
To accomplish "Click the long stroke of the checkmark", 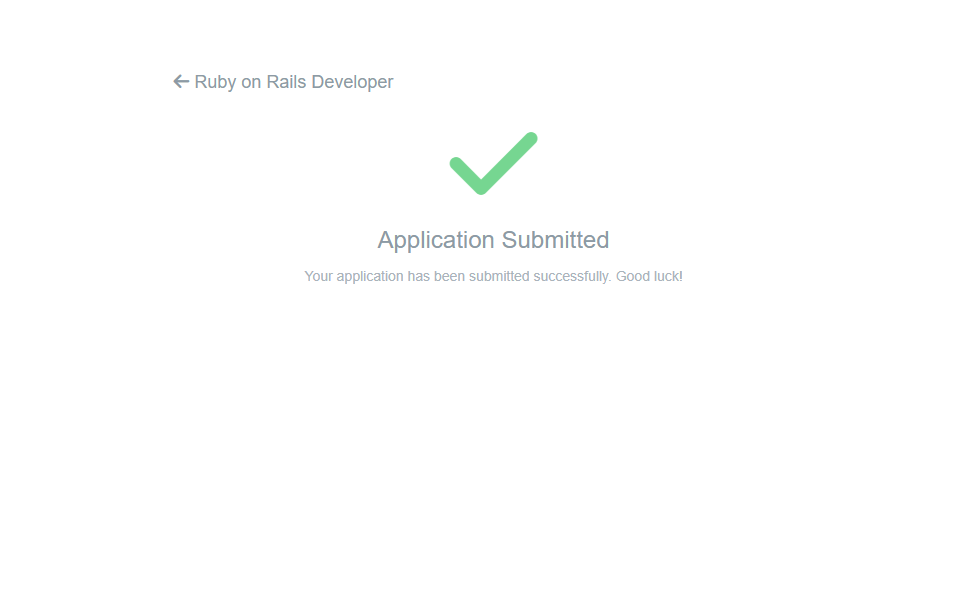I will click(510, 160).
